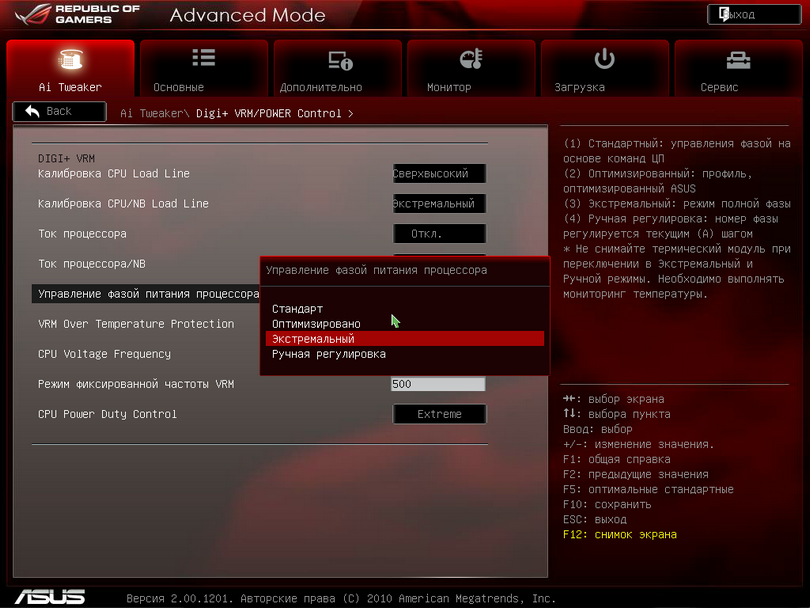The width and height of the screenshot is (810, 608).
Task: Open the Ai Tweaker tab icon
Action: pos(70,61)
